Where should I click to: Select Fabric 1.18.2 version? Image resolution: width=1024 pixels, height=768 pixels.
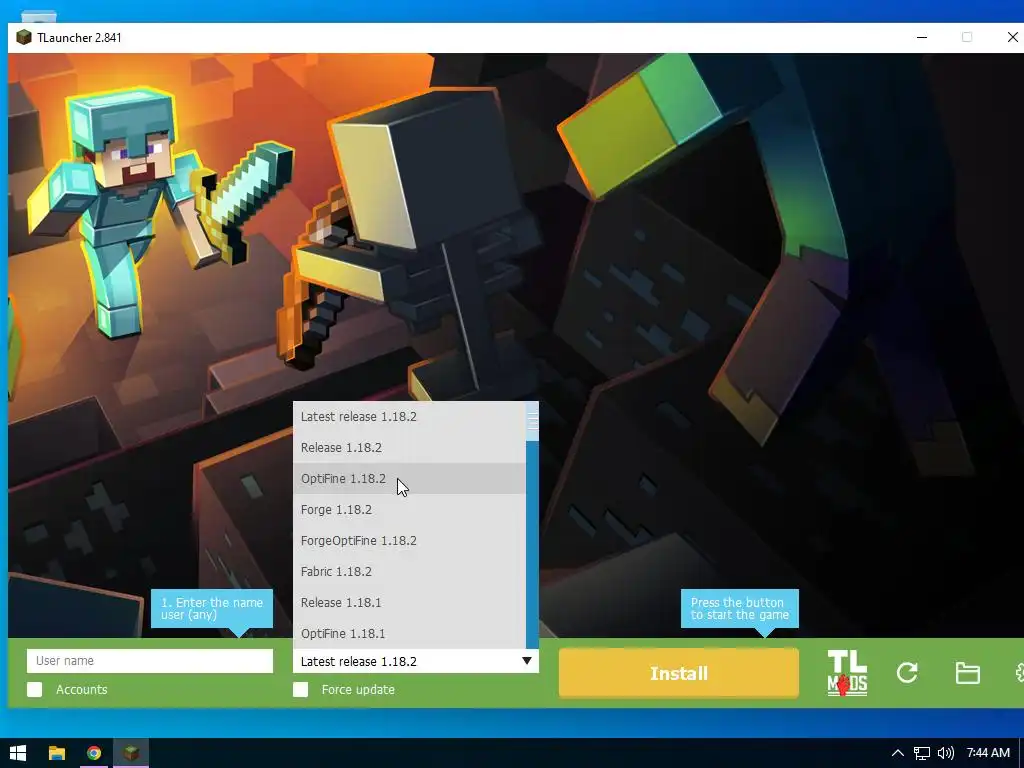409,571
